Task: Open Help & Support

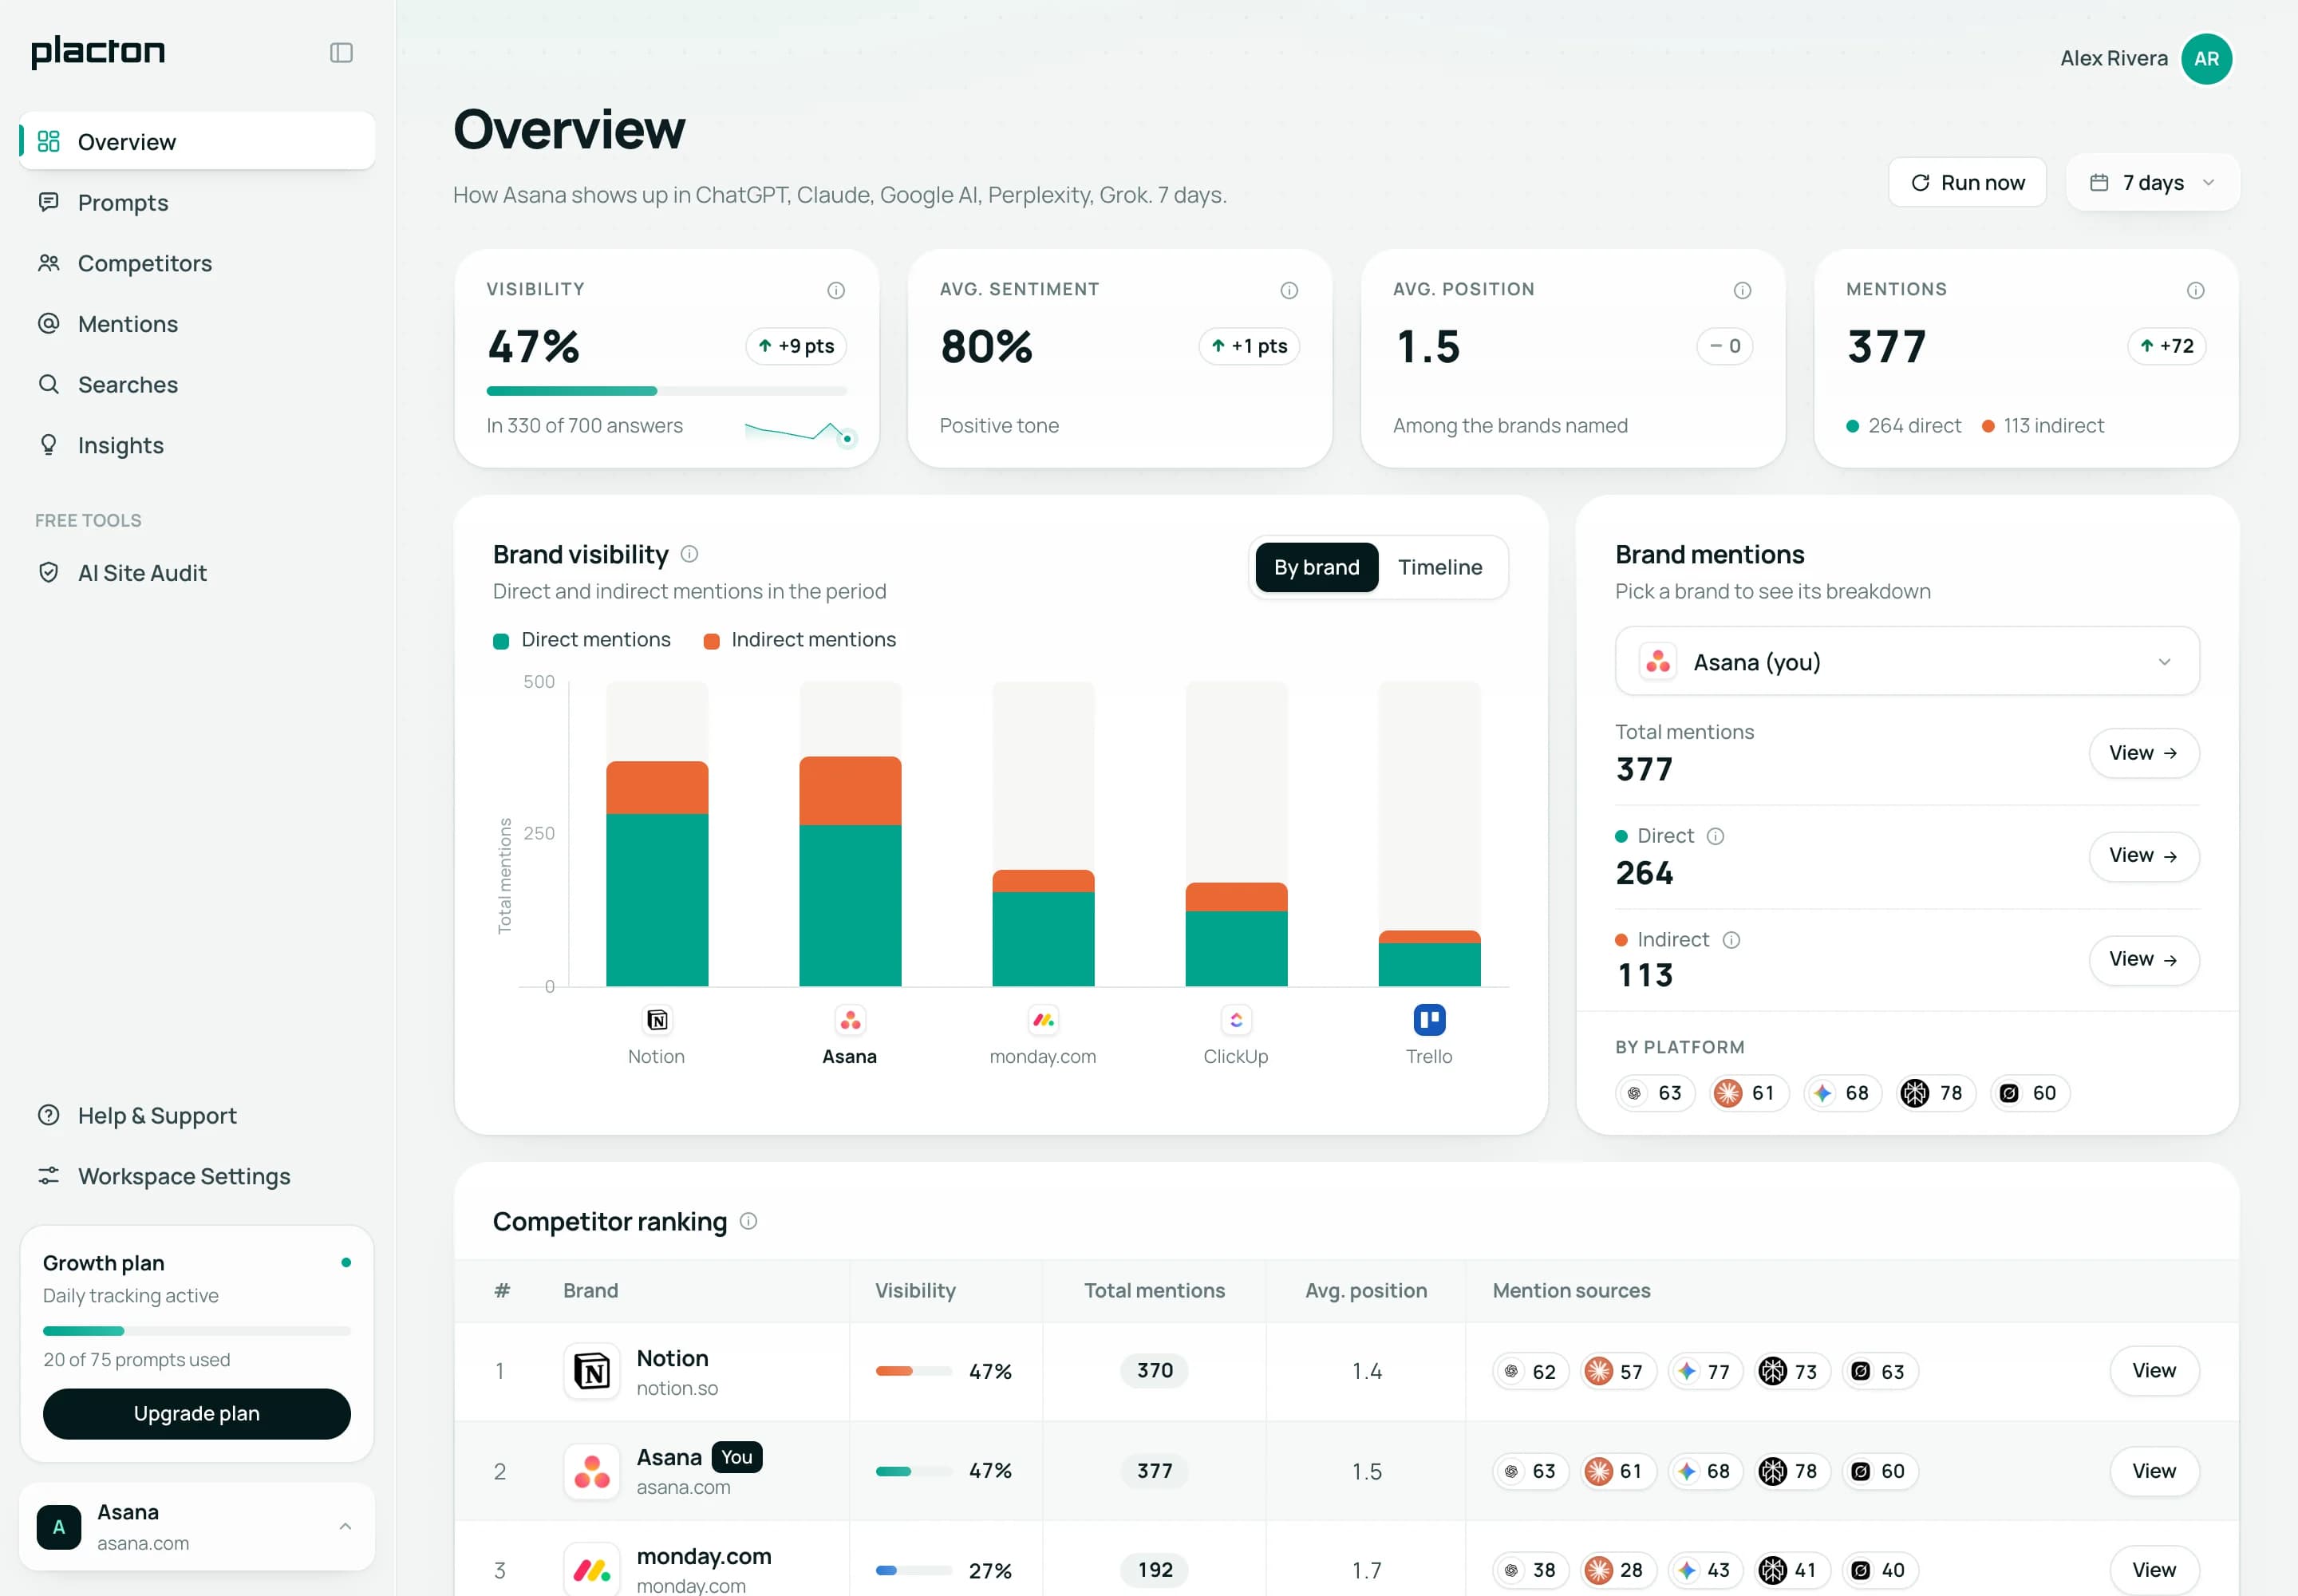Action: tap(197, 1116)
